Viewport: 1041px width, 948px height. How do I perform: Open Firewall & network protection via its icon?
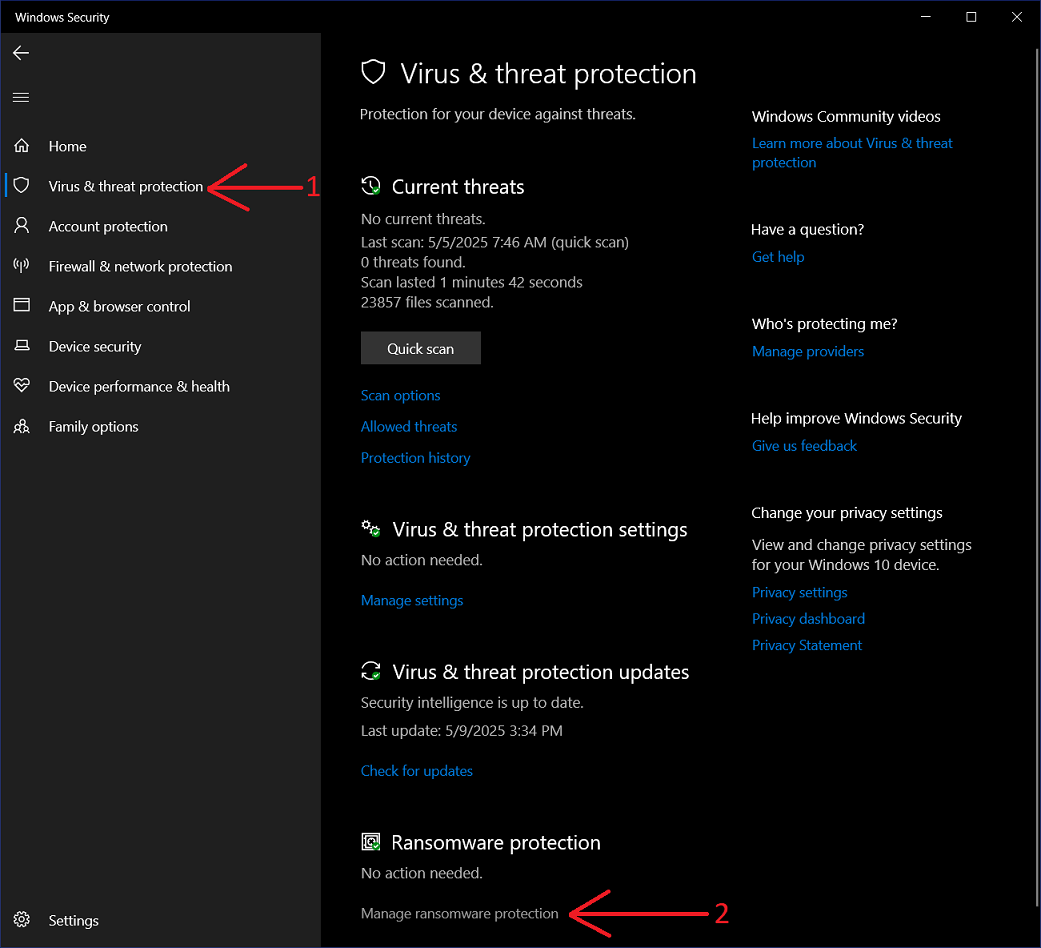point(21,265)
